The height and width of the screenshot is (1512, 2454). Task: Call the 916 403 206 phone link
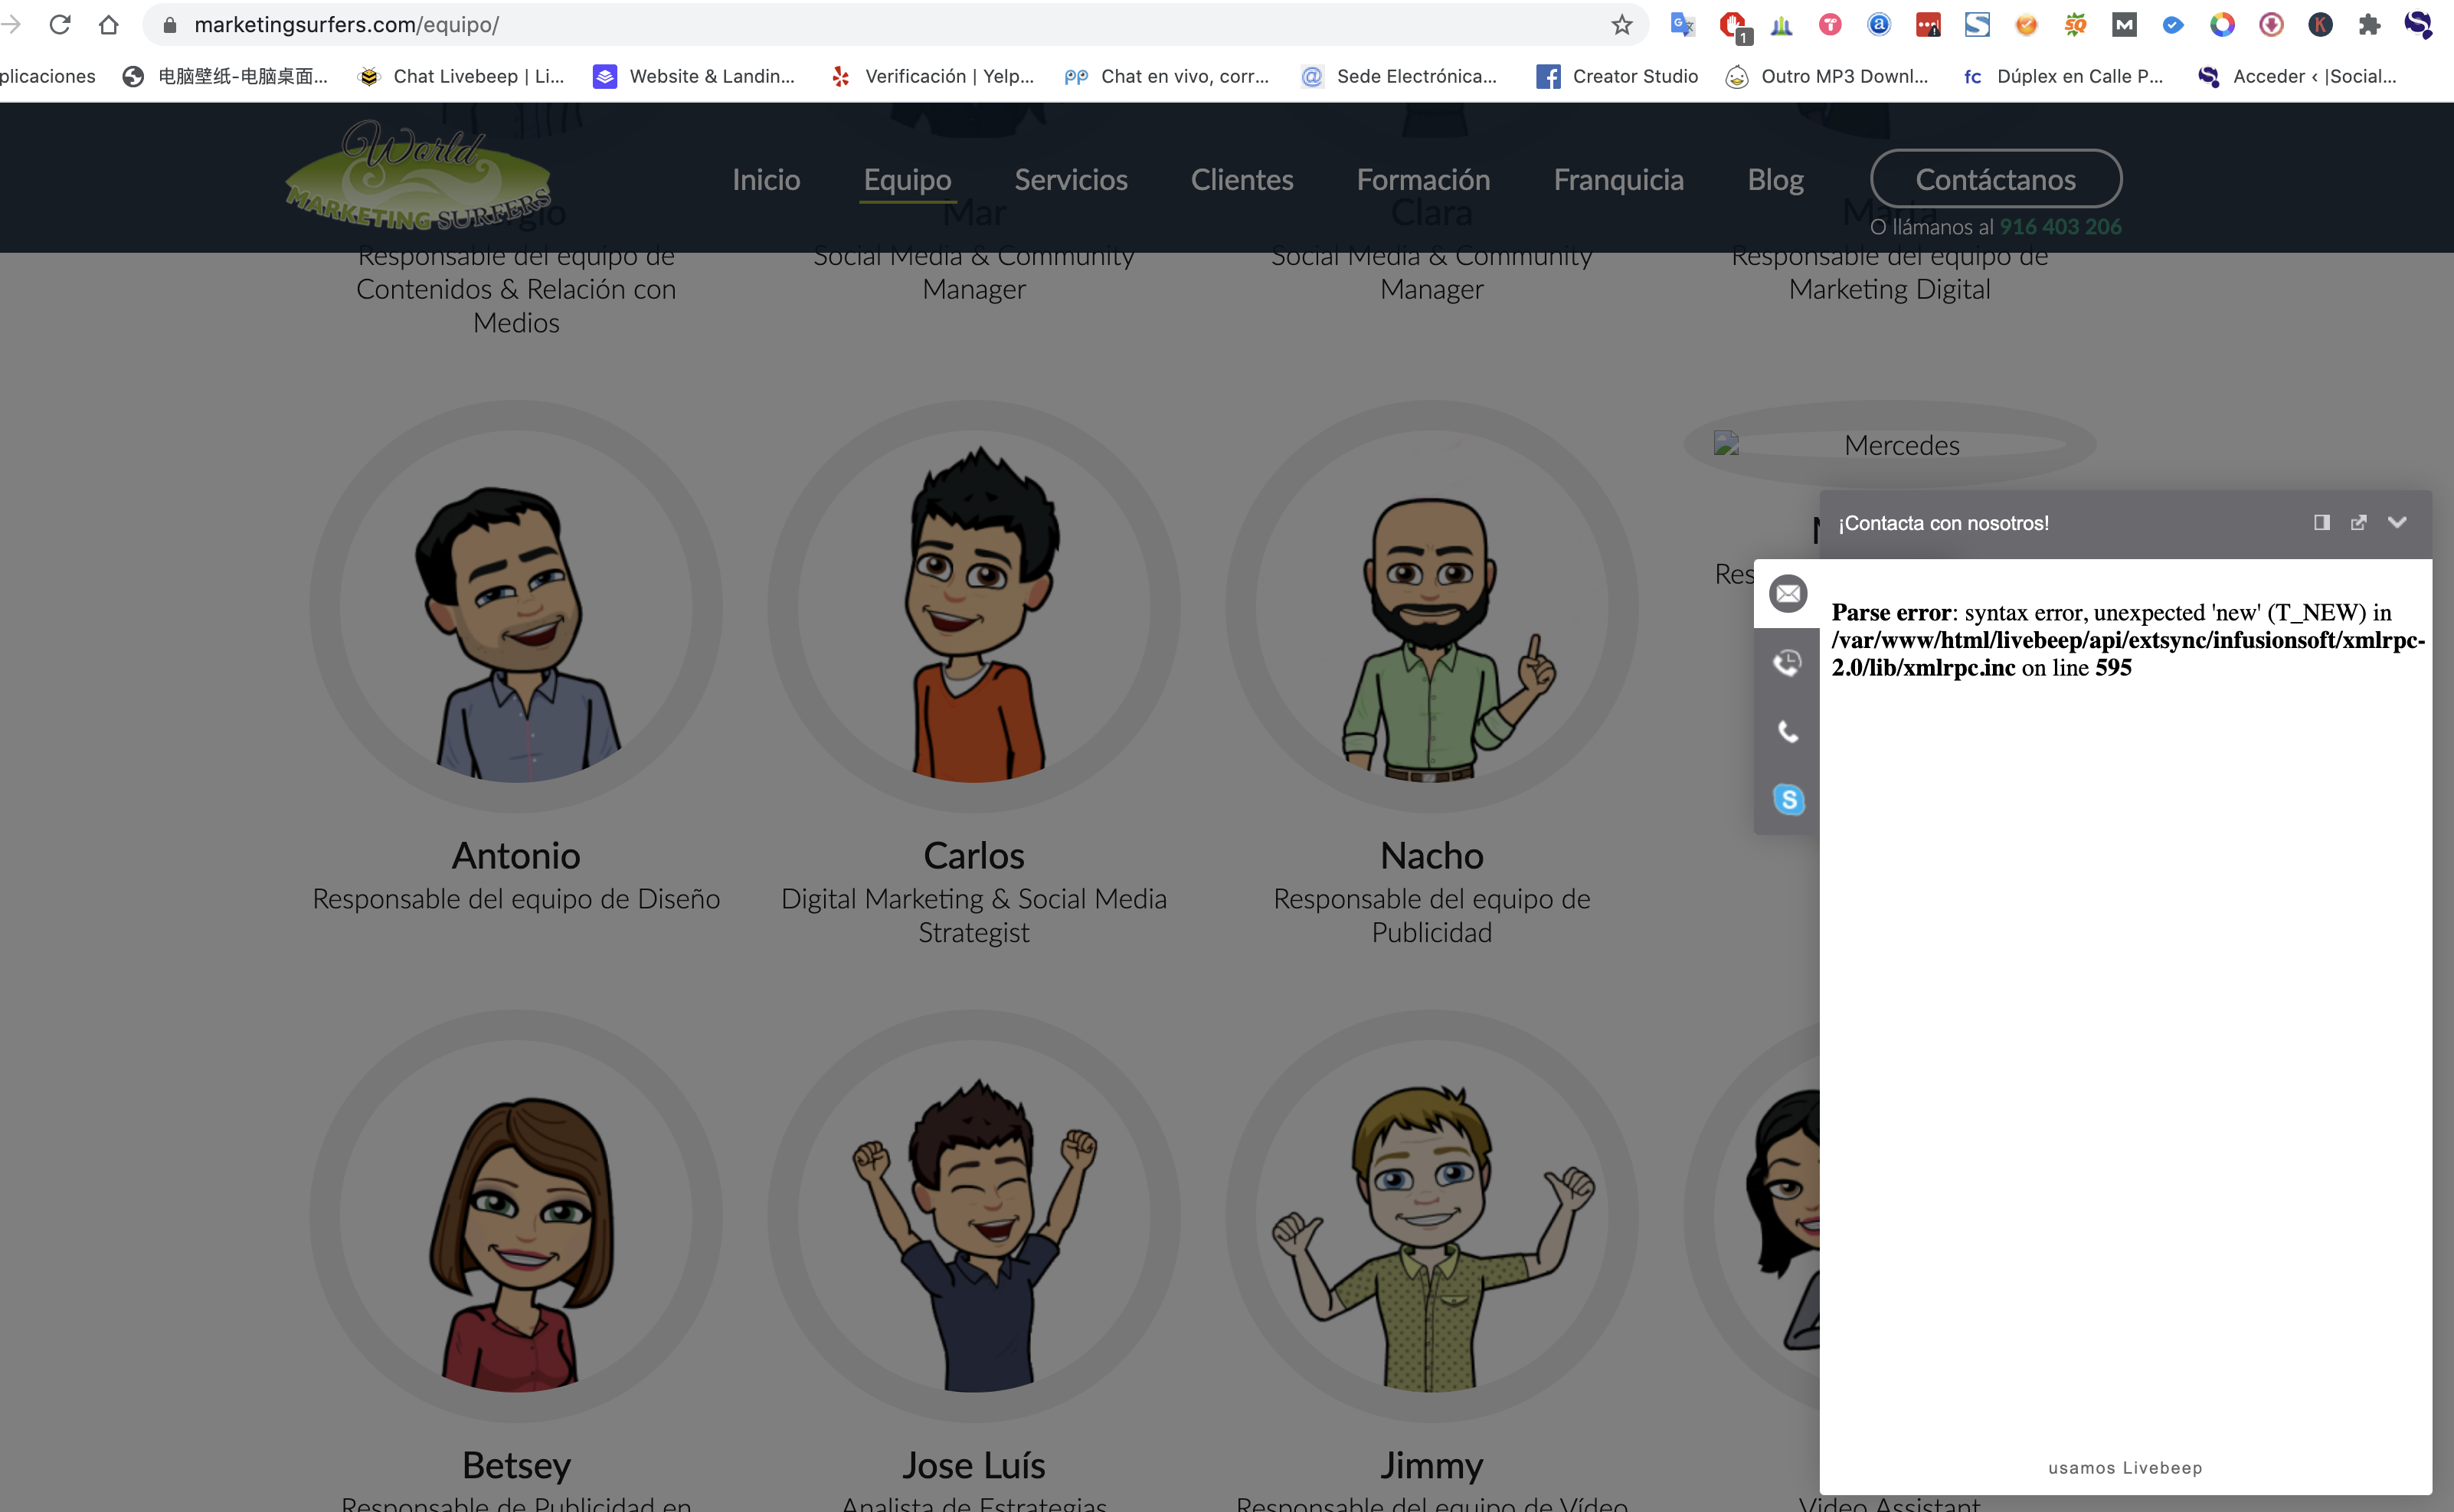(x=2060, y=227)
